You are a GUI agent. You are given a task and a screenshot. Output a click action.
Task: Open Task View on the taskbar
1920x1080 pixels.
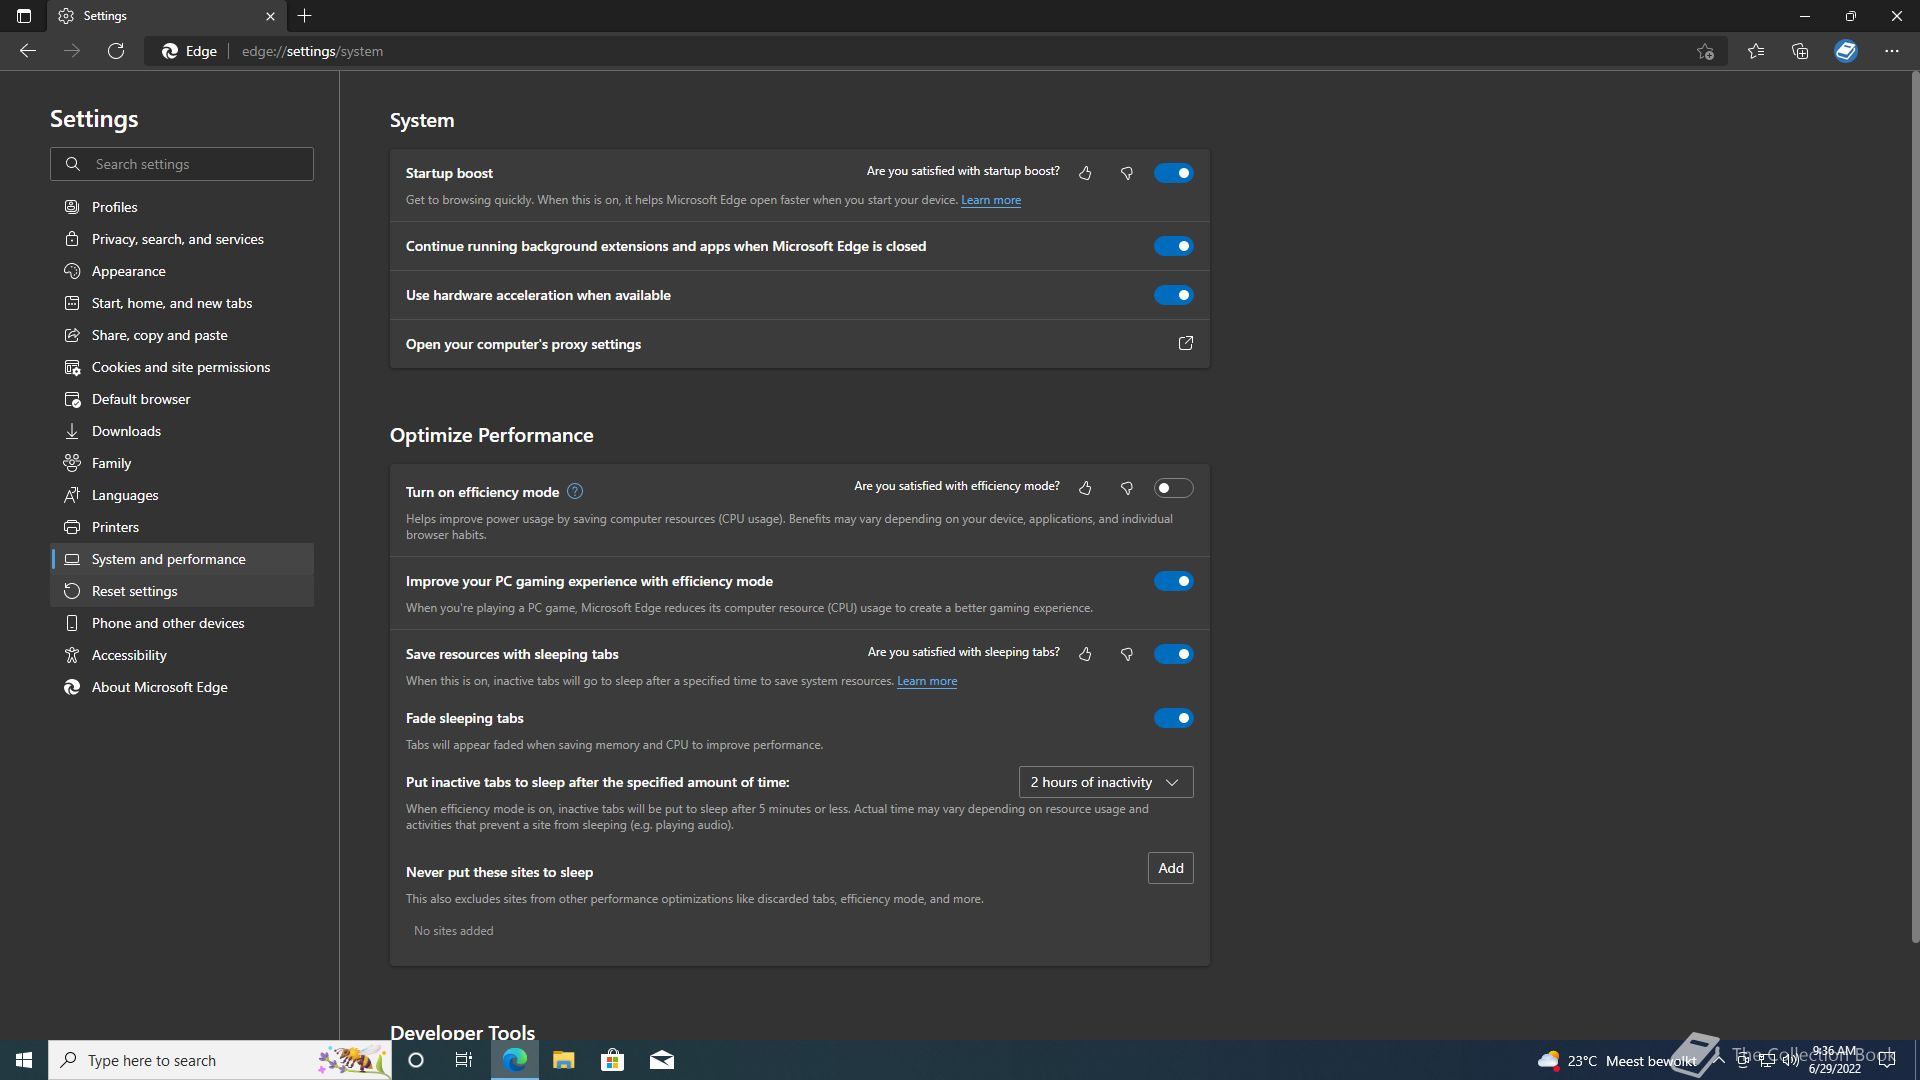[464, 1060]
